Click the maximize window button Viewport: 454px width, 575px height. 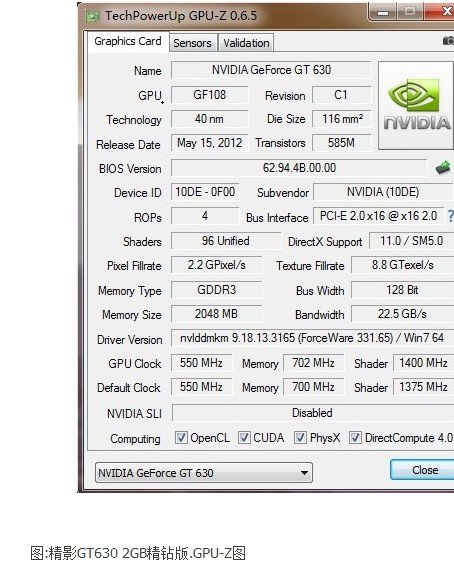point(410,12)
